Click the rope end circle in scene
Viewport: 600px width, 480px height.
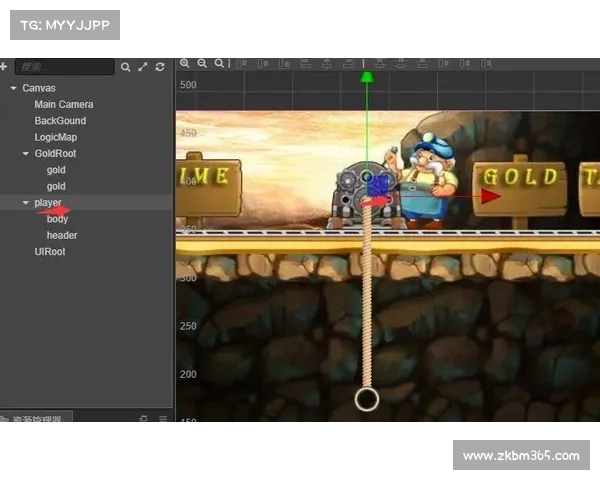367,399
